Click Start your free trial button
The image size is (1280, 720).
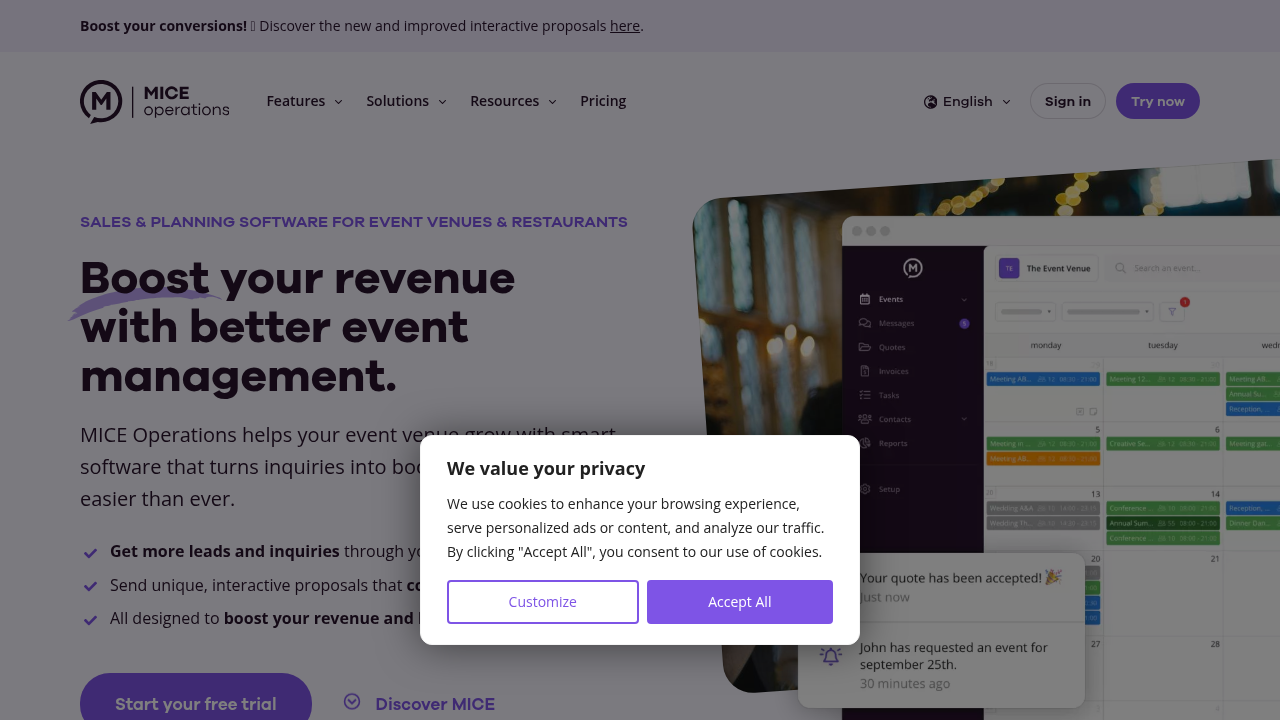pos(196,703)
